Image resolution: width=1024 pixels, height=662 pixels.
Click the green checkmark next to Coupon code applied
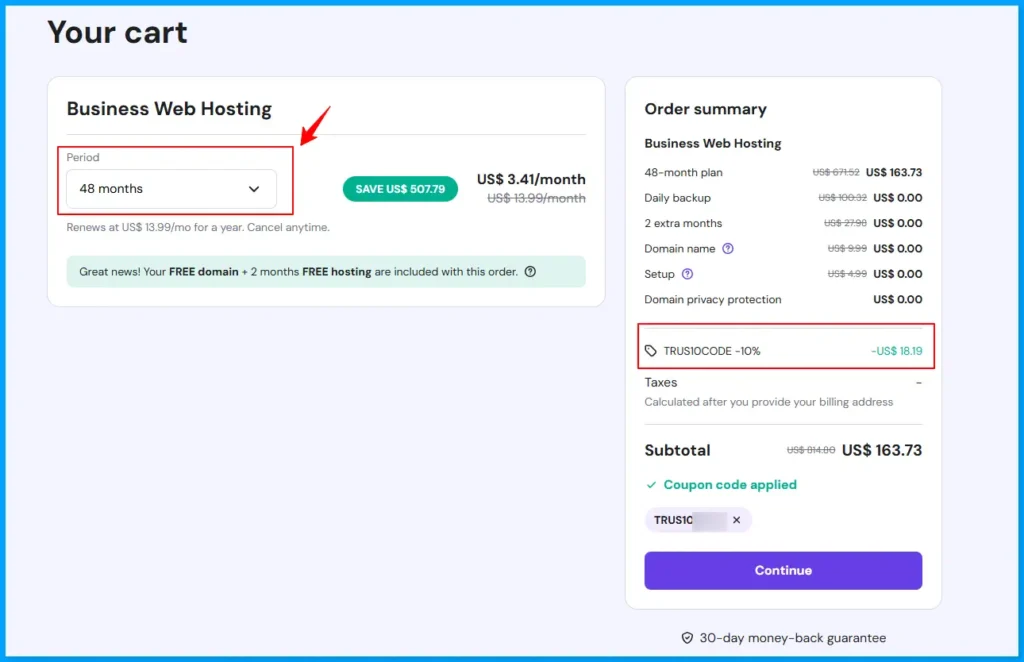(x=653, y=484)
